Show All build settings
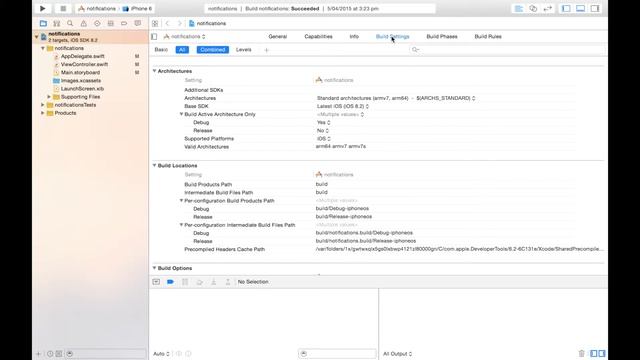640x360 pixels. [x=182, y=50]
